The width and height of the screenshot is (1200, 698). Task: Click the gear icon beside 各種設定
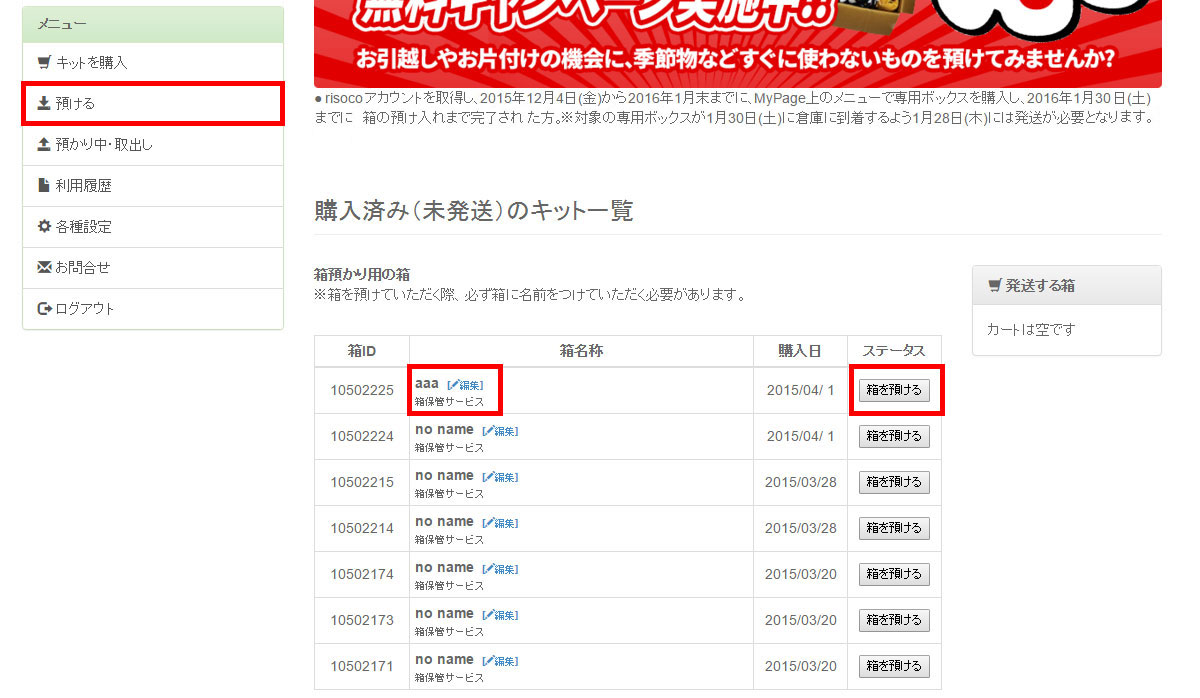[44, 226]
